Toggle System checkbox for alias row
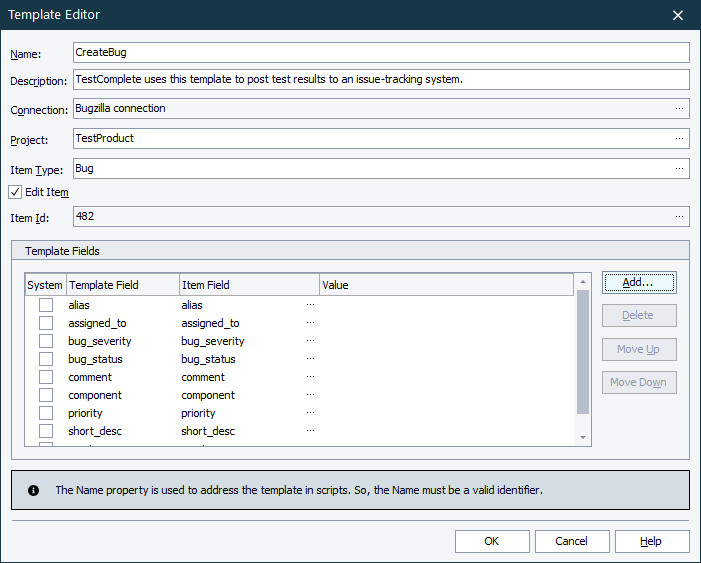The image size is (701, 563). (x=46, y=305)
